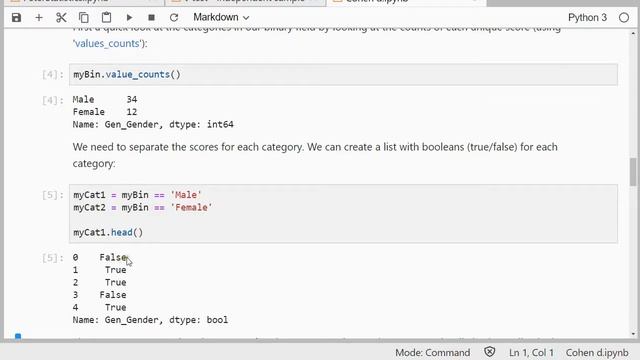The height and width of the screenshot is (360, 640).
Task: Click into the myCat1 = myBin code cell
Action: (x=343, y=213)
